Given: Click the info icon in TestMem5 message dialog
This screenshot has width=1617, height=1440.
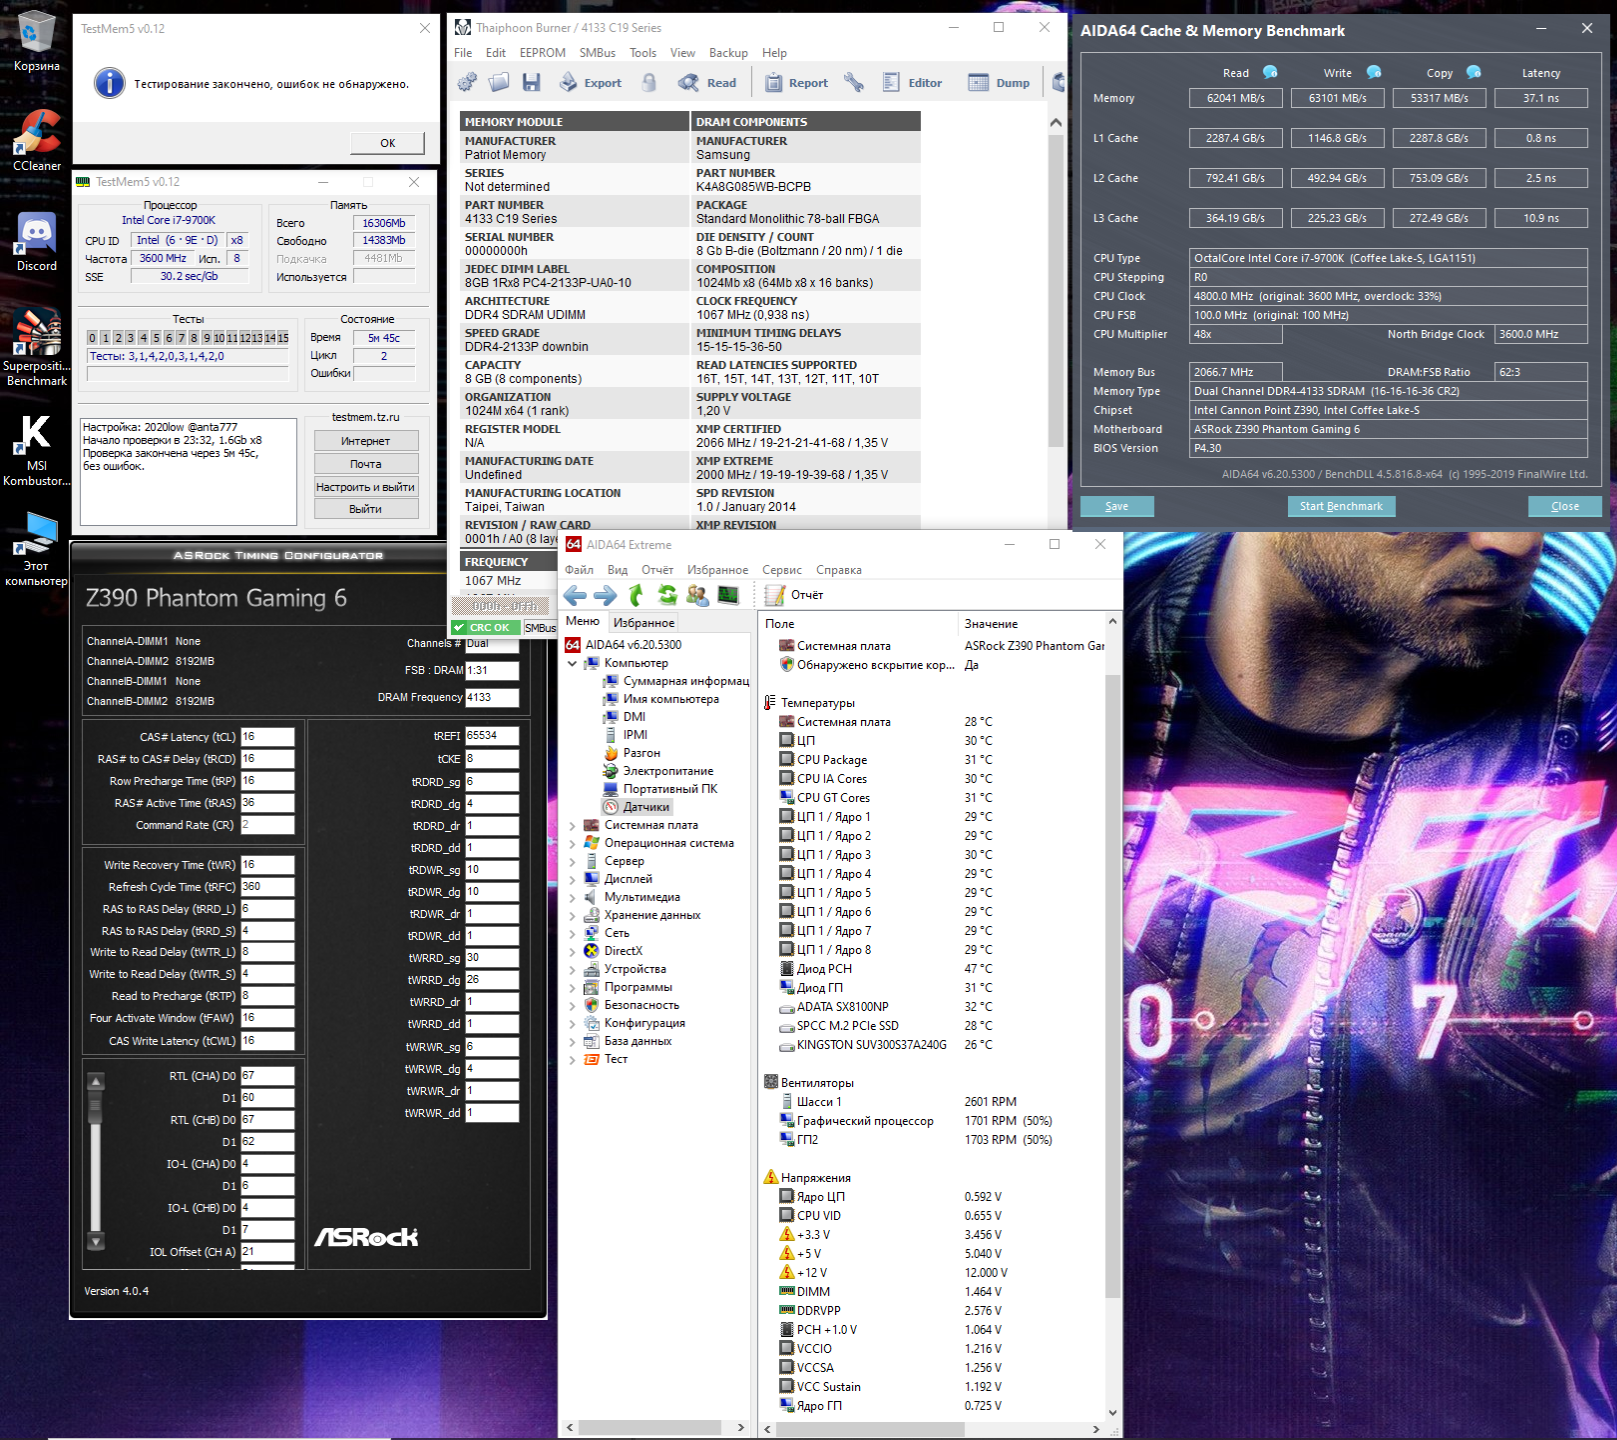Looking at the screenshot, I should click(110, 83).
